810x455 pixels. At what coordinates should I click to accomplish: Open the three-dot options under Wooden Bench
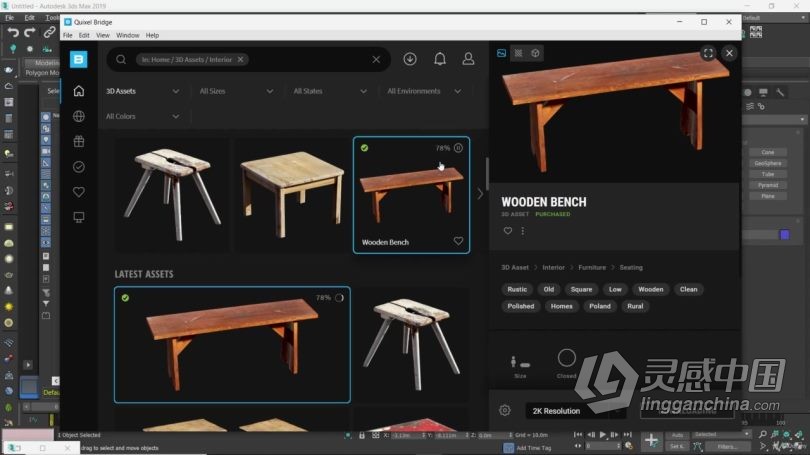523,231
